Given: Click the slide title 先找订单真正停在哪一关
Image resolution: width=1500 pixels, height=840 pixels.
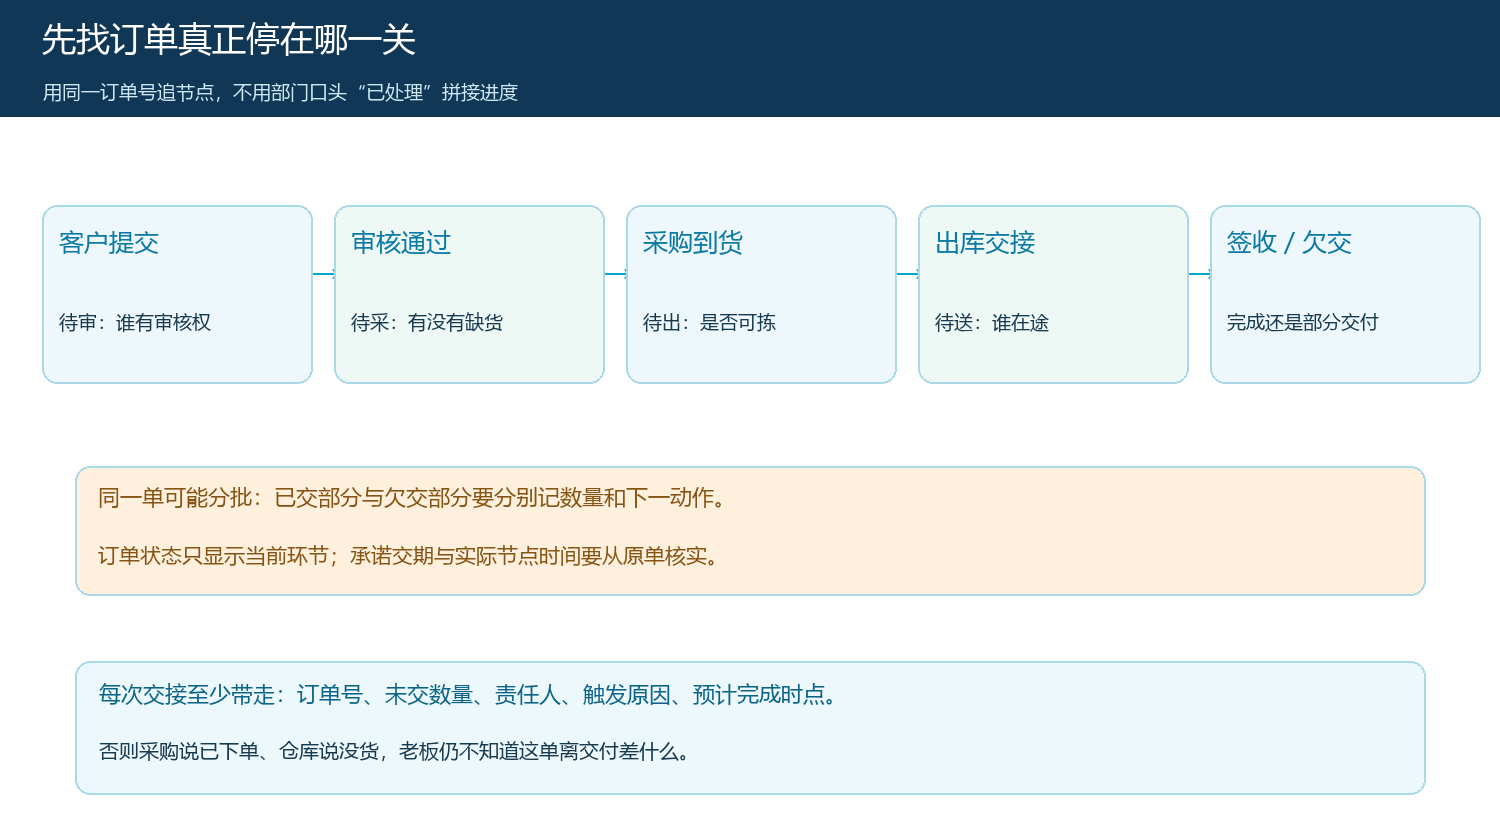Looking at the screenshot, I should 229,40.
